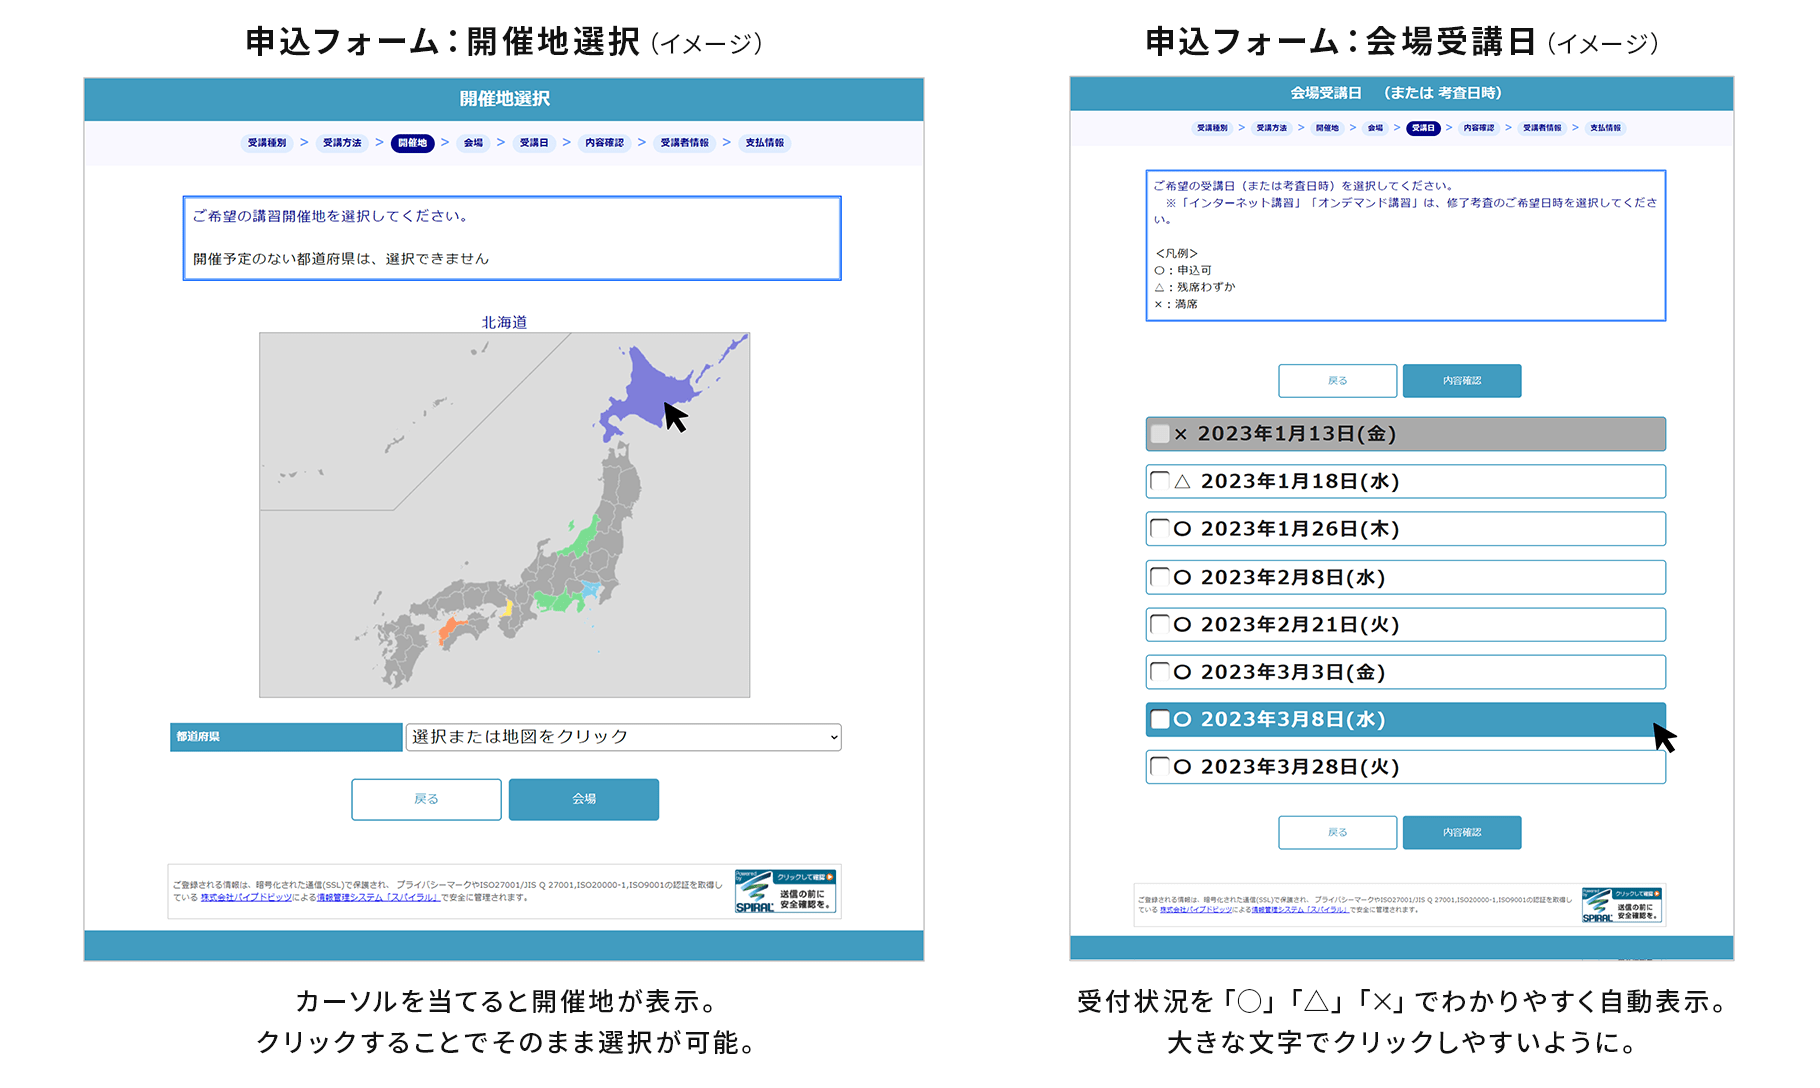Click the orange-highlighted prefecture on the map

coord(451,629)
